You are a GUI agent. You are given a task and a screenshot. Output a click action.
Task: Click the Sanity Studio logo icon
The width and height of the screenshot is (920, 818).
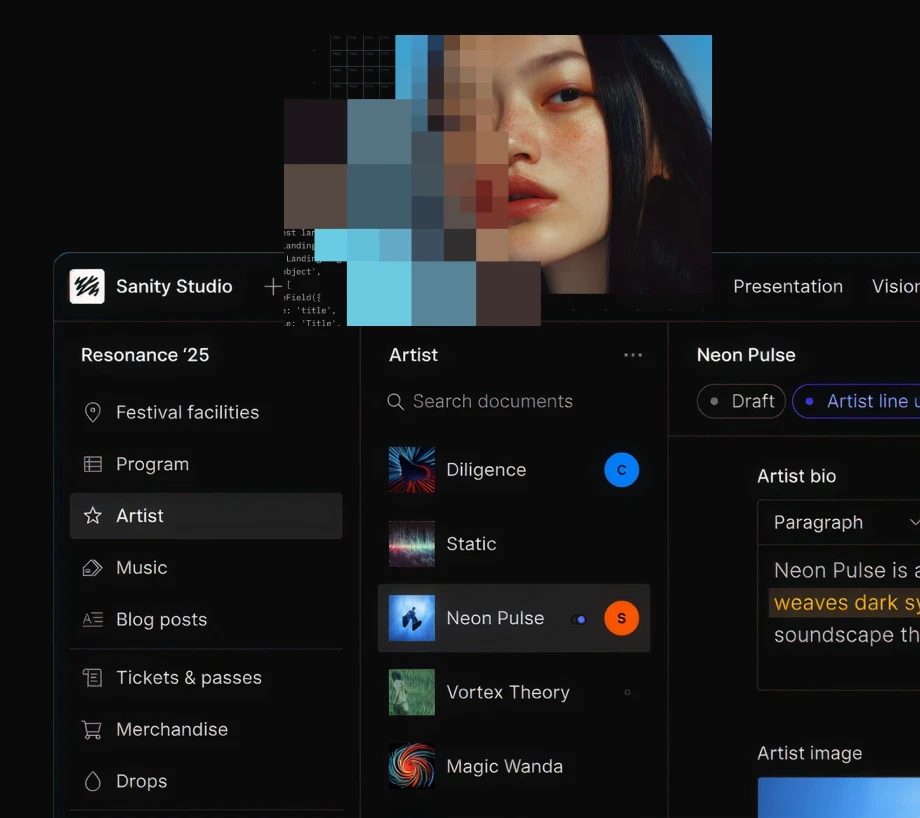point(86,286)
